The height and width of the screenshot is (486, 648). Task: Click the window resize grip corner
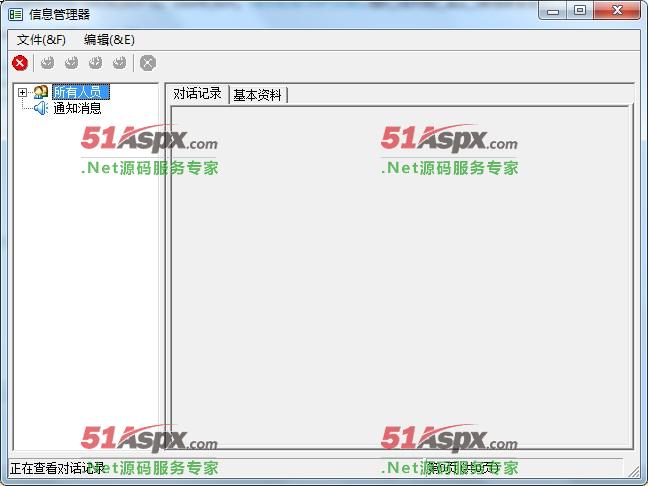click(633, 471)
